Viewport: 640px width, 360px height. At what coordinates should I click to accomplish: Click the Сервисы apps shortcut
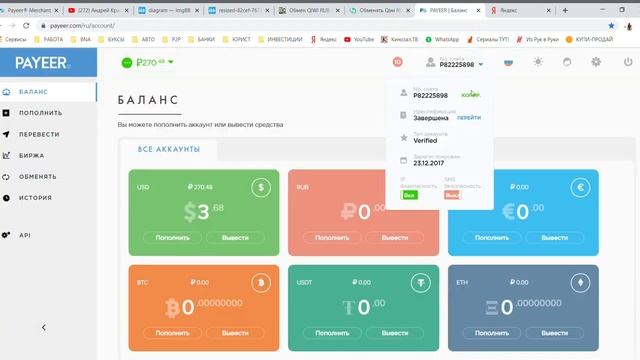[13, 39]
